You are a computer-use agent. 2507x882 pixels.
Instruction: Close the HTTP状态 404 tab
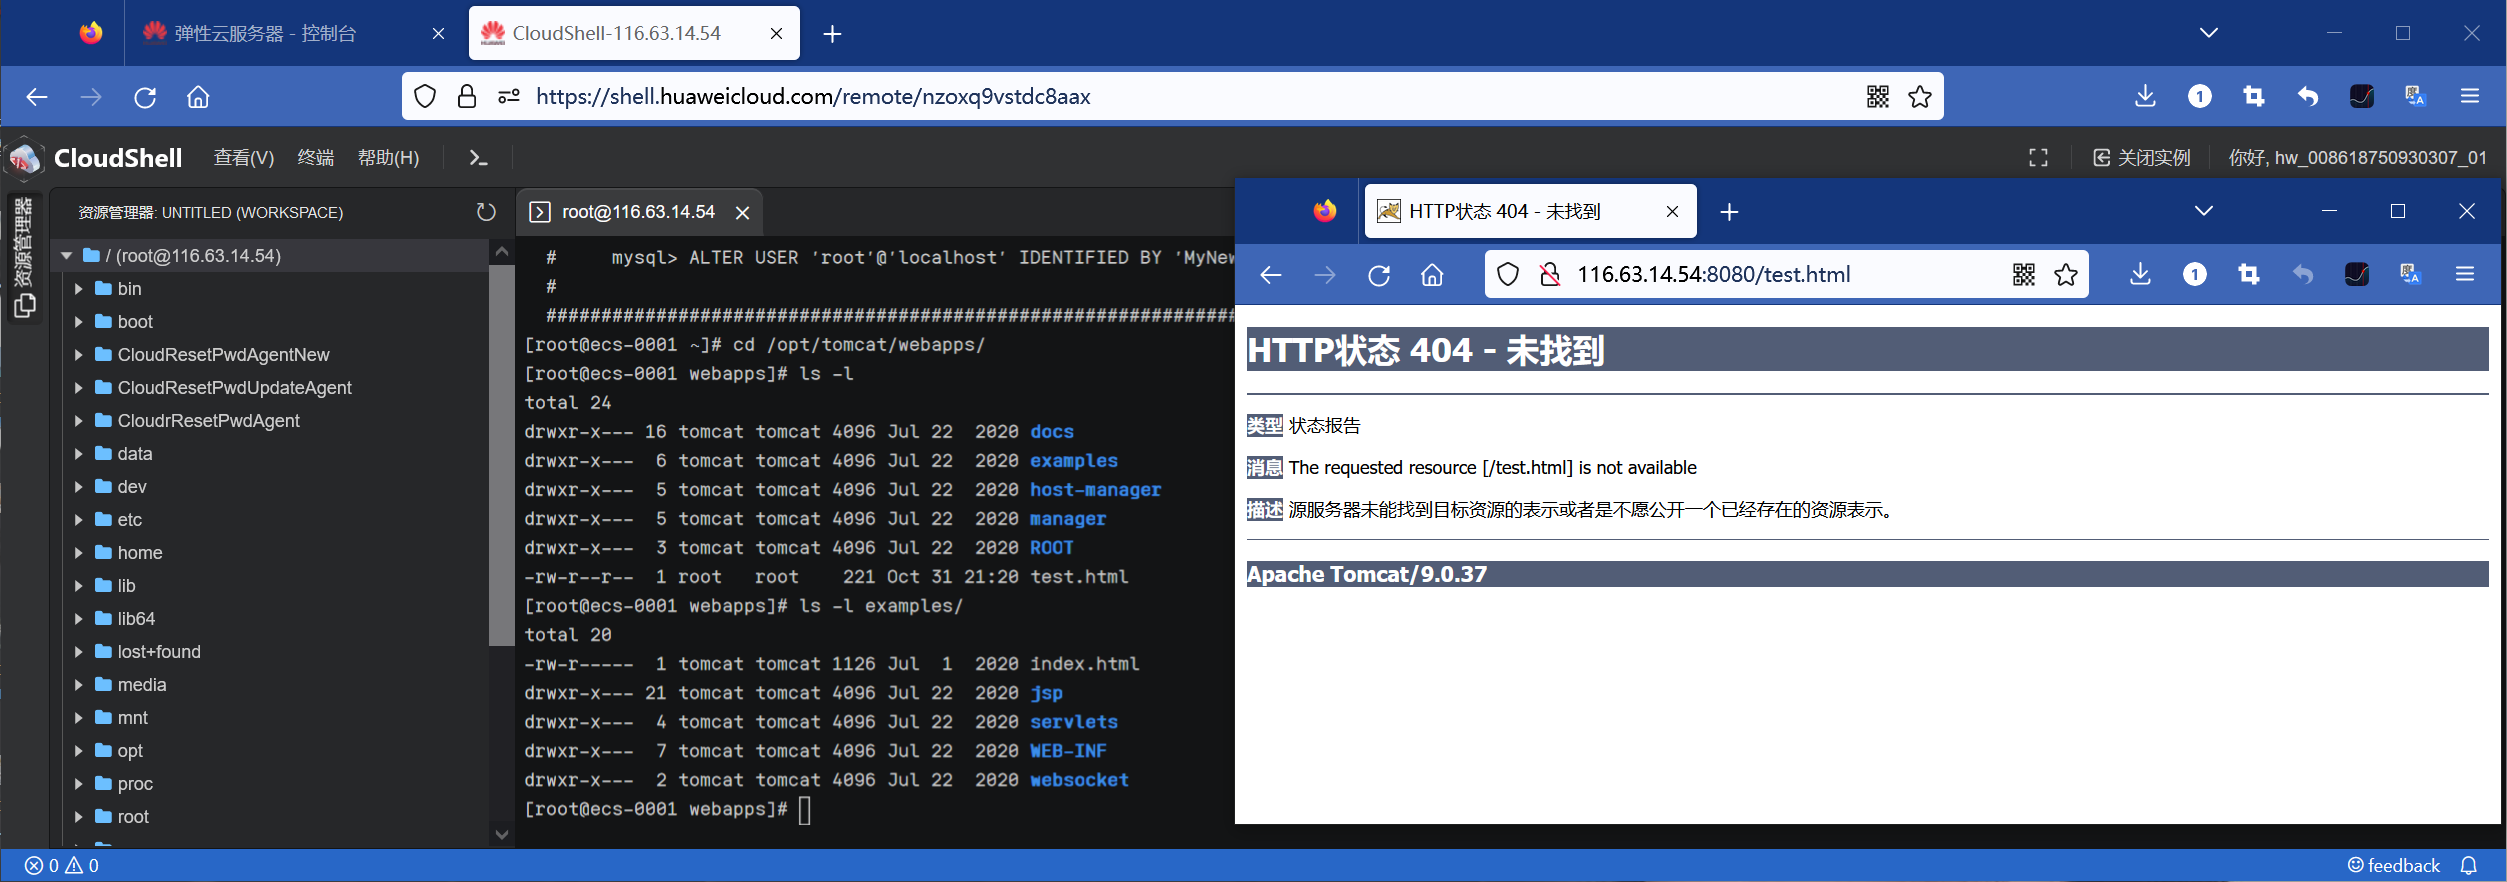point(1672,212)
